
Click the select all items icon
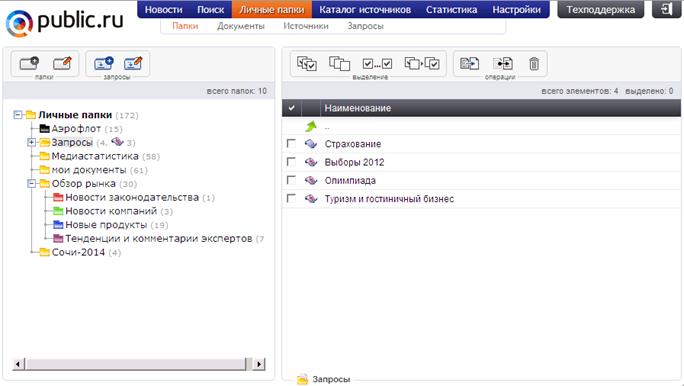(x=307, y=64)
